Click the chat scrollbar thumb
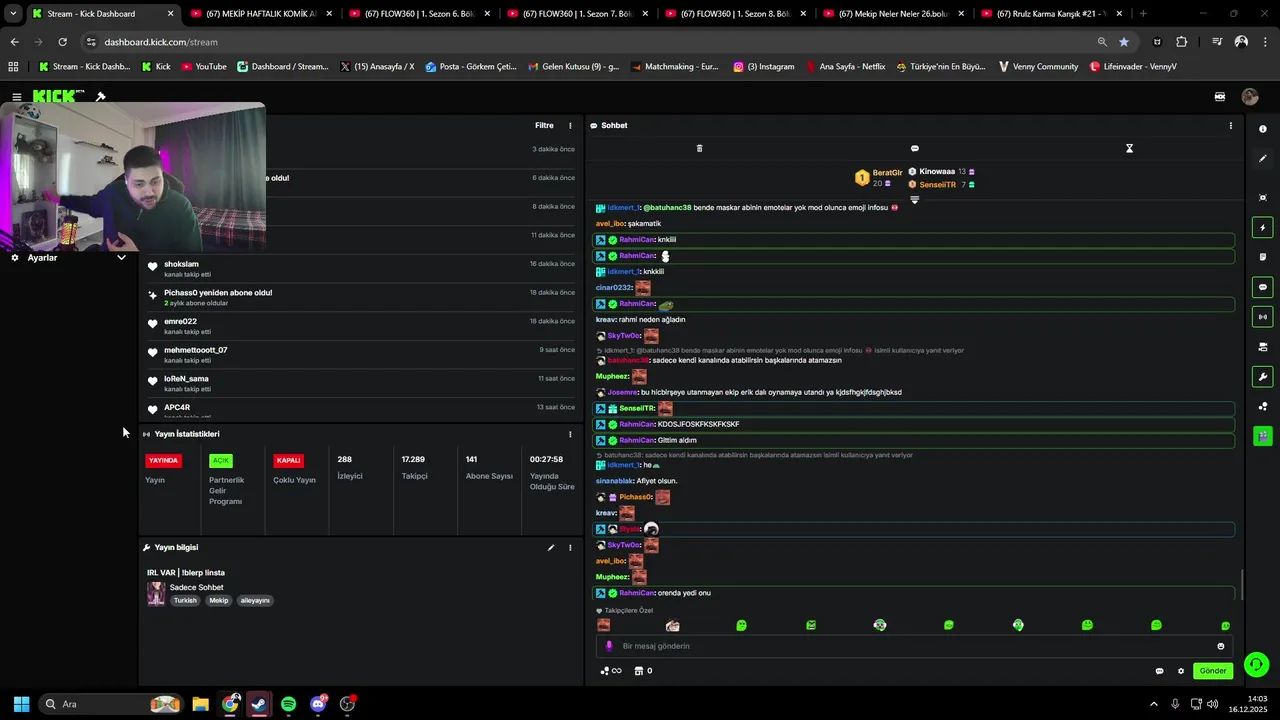This screenshot has height=720, width=1280. tap(1242, 583)
